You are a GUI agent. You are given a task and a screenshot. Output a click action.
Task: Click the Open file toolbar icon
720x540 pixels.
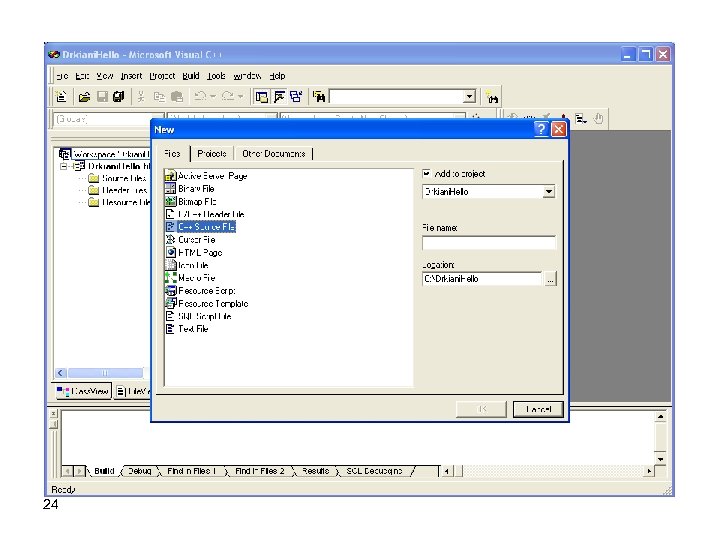point(84,97)
